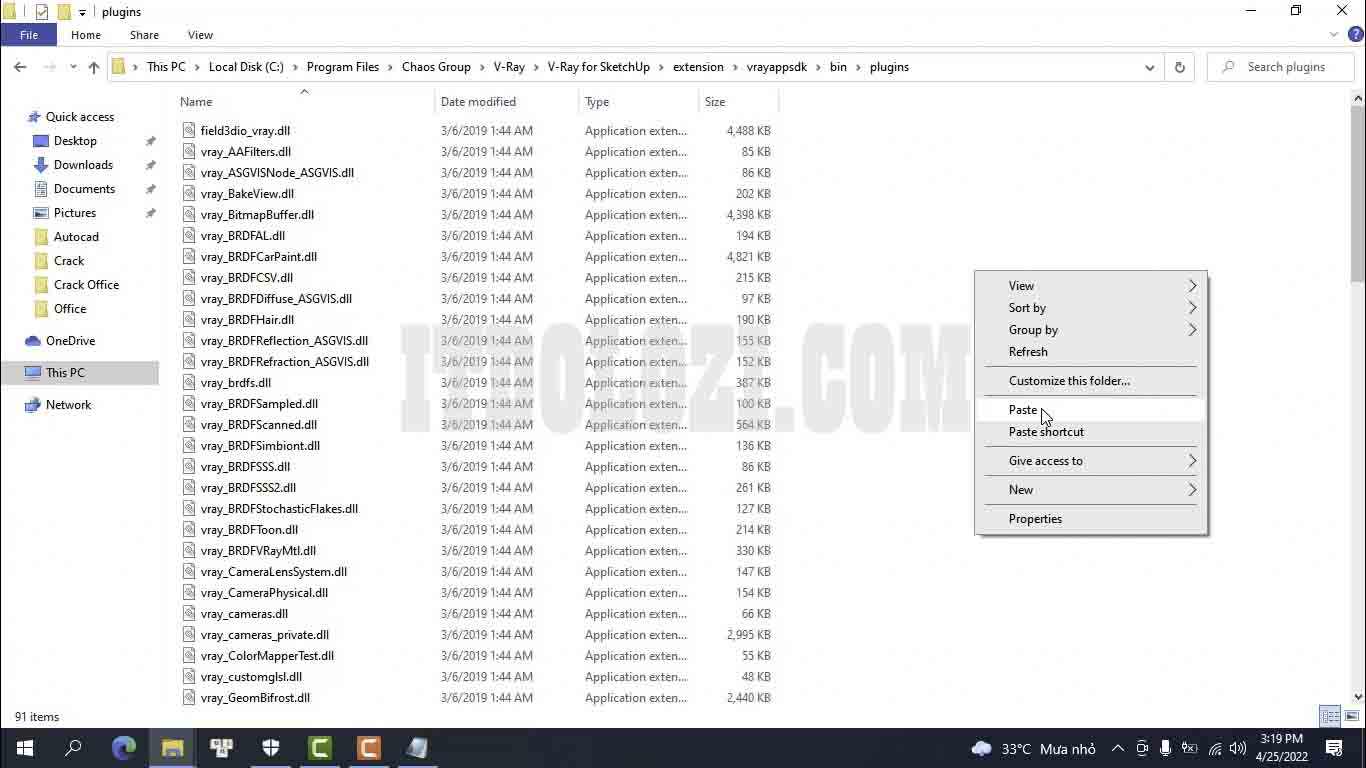Open Windows Start menu
This screenshot has width=1366, height=768.
coord(24,747)
